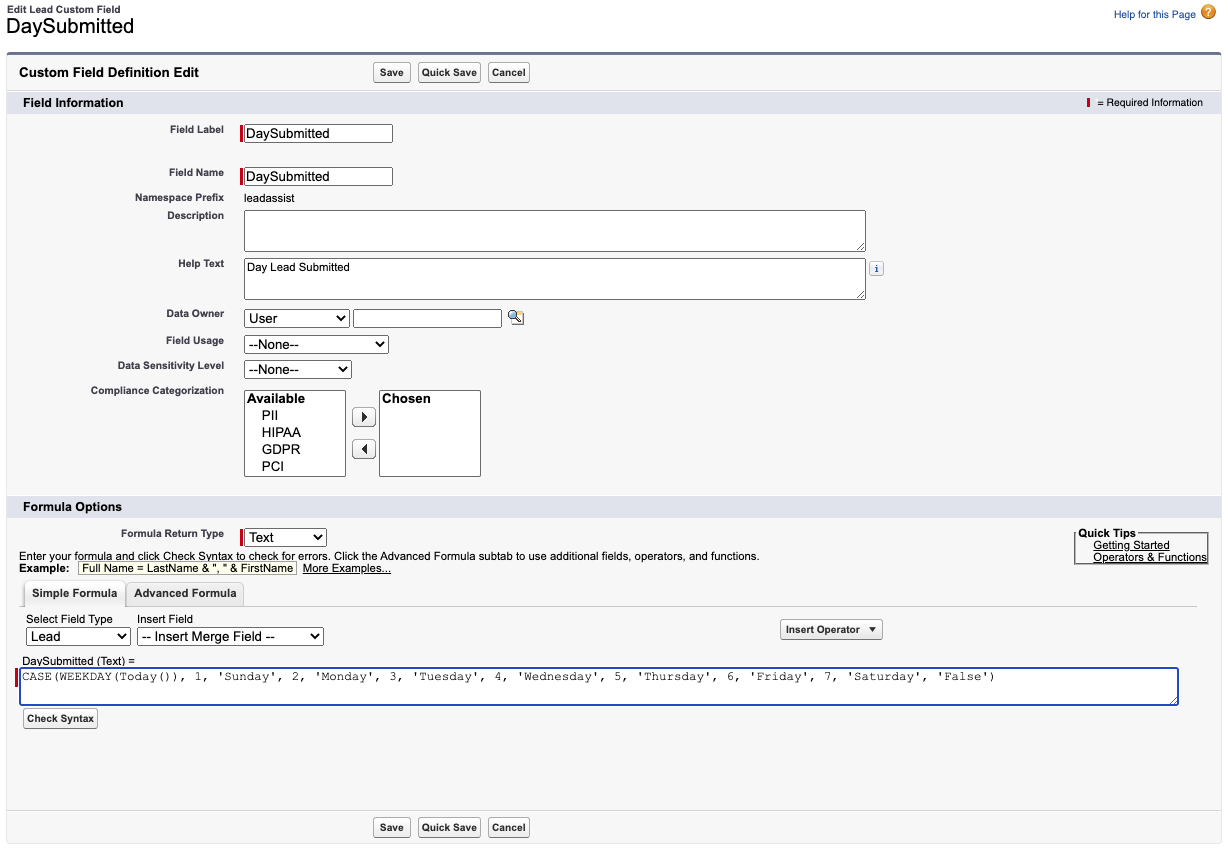
Task: Open the Data Sensitivity Level dropdown
Action: [x=298, y=370]
